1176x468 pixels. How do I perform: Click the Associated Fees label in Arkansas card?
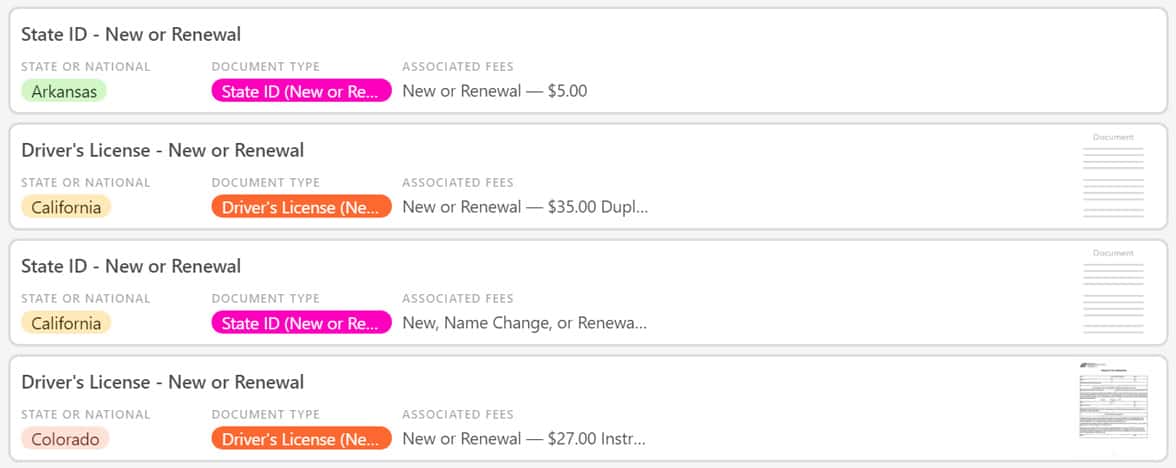(458, 67)
